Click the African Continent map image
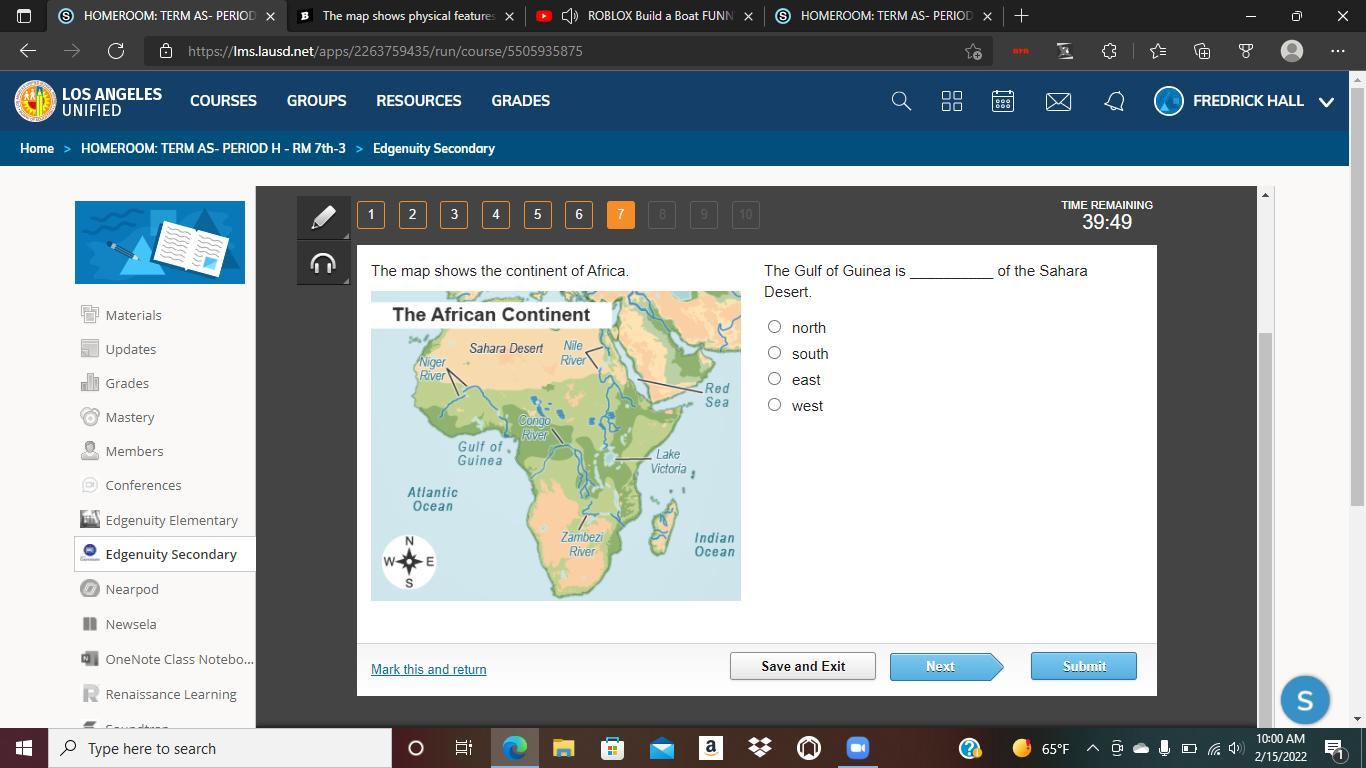Viewport: 1366px width, 768px height. point(556,446)
